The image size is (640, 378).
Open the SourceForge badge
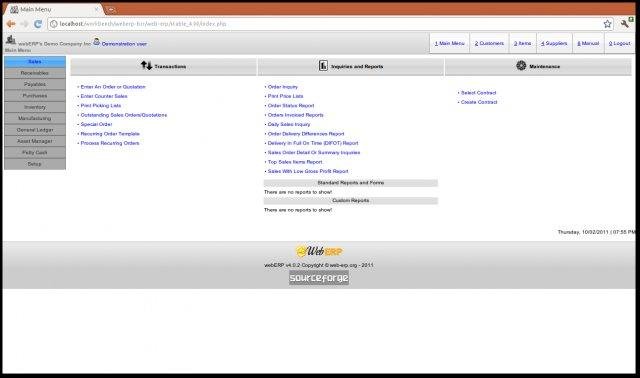319,278
